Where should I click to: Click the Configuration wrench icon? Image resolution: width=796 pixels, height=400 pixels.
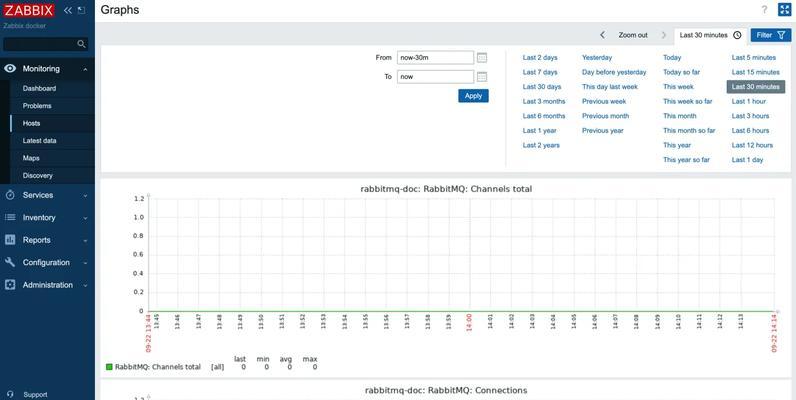pos(10,262)
